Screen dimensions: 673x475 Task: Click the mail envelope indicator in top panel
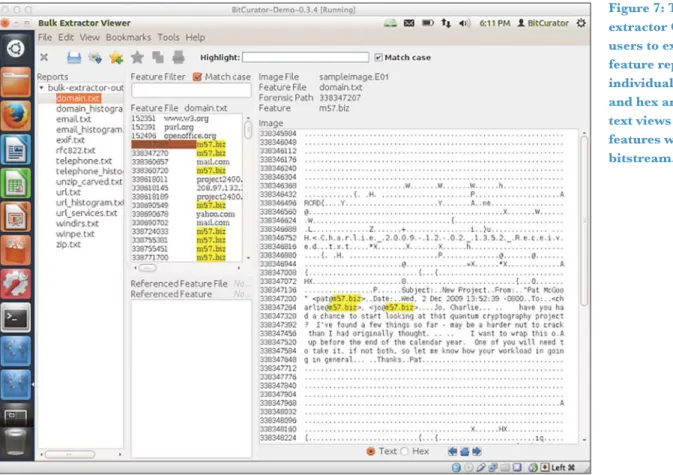click(x=409, y=23)
